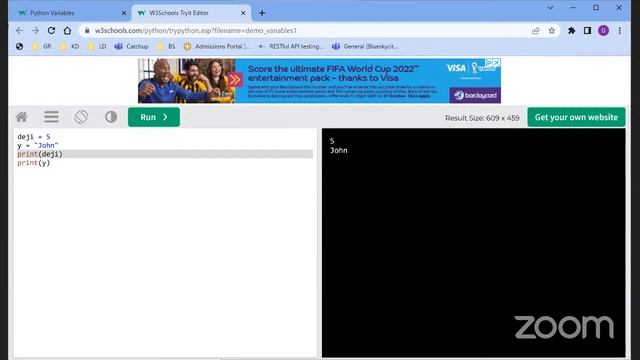Toggle dark theme with contrast icon

(111, 117)
